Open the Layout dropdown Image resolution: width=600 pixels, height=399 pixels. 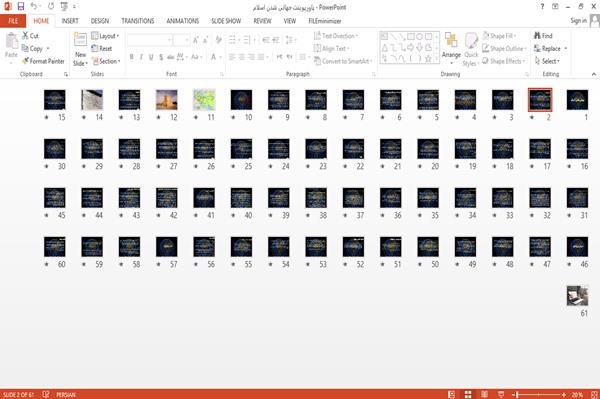pos(105,36)
